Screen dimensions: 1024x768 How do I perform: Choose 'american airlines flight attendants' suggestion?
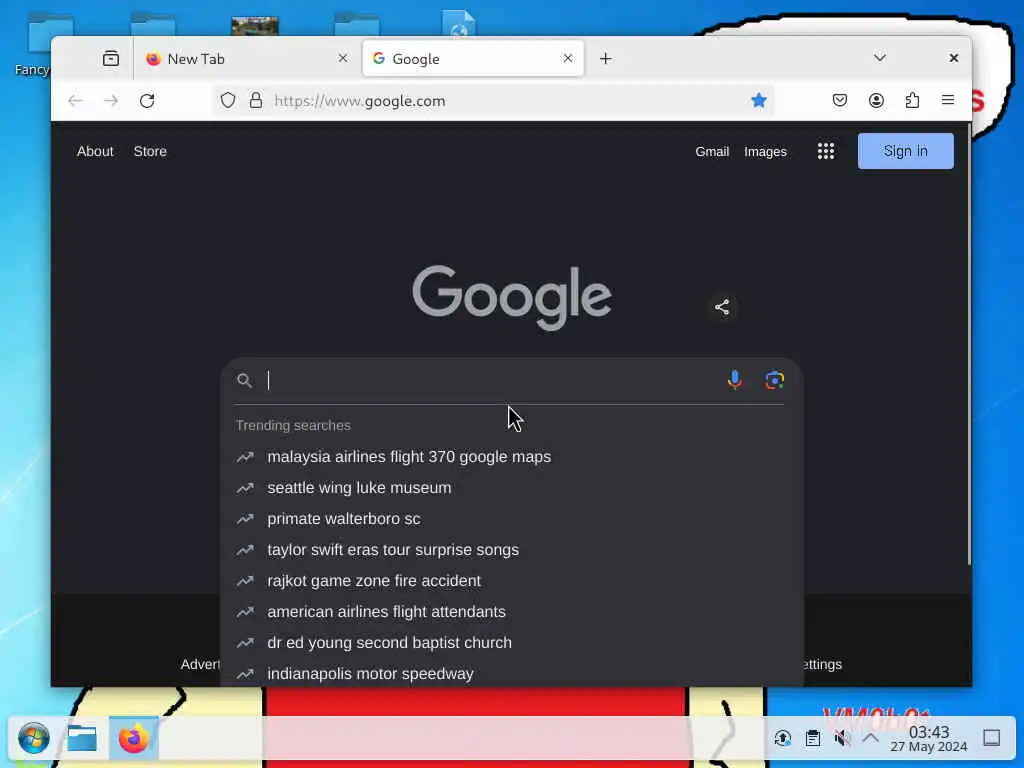[511, 612]
